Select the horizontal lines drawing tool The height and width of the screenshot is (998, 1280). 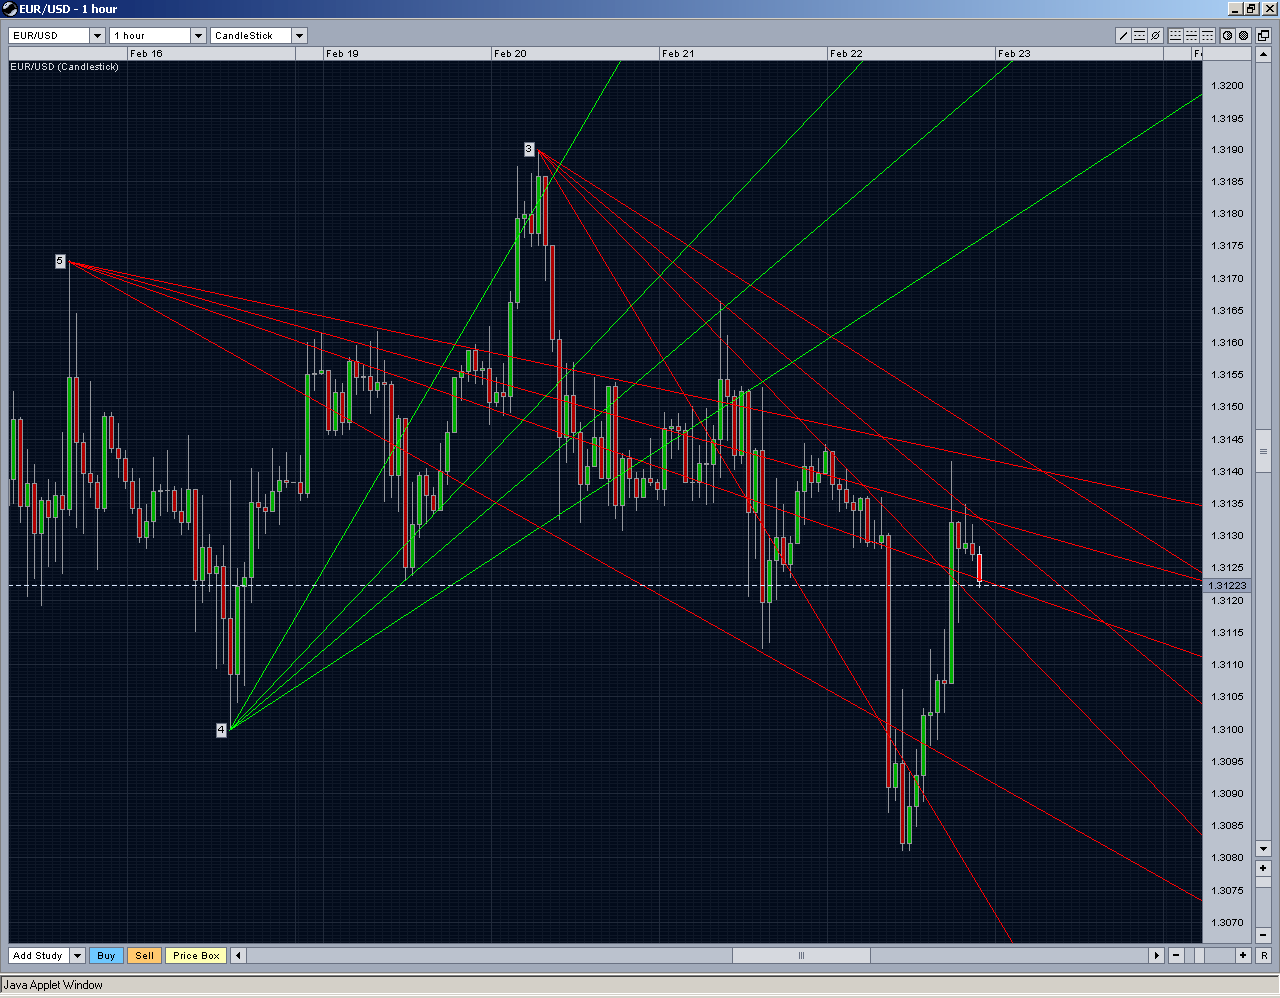[1139, 35]
